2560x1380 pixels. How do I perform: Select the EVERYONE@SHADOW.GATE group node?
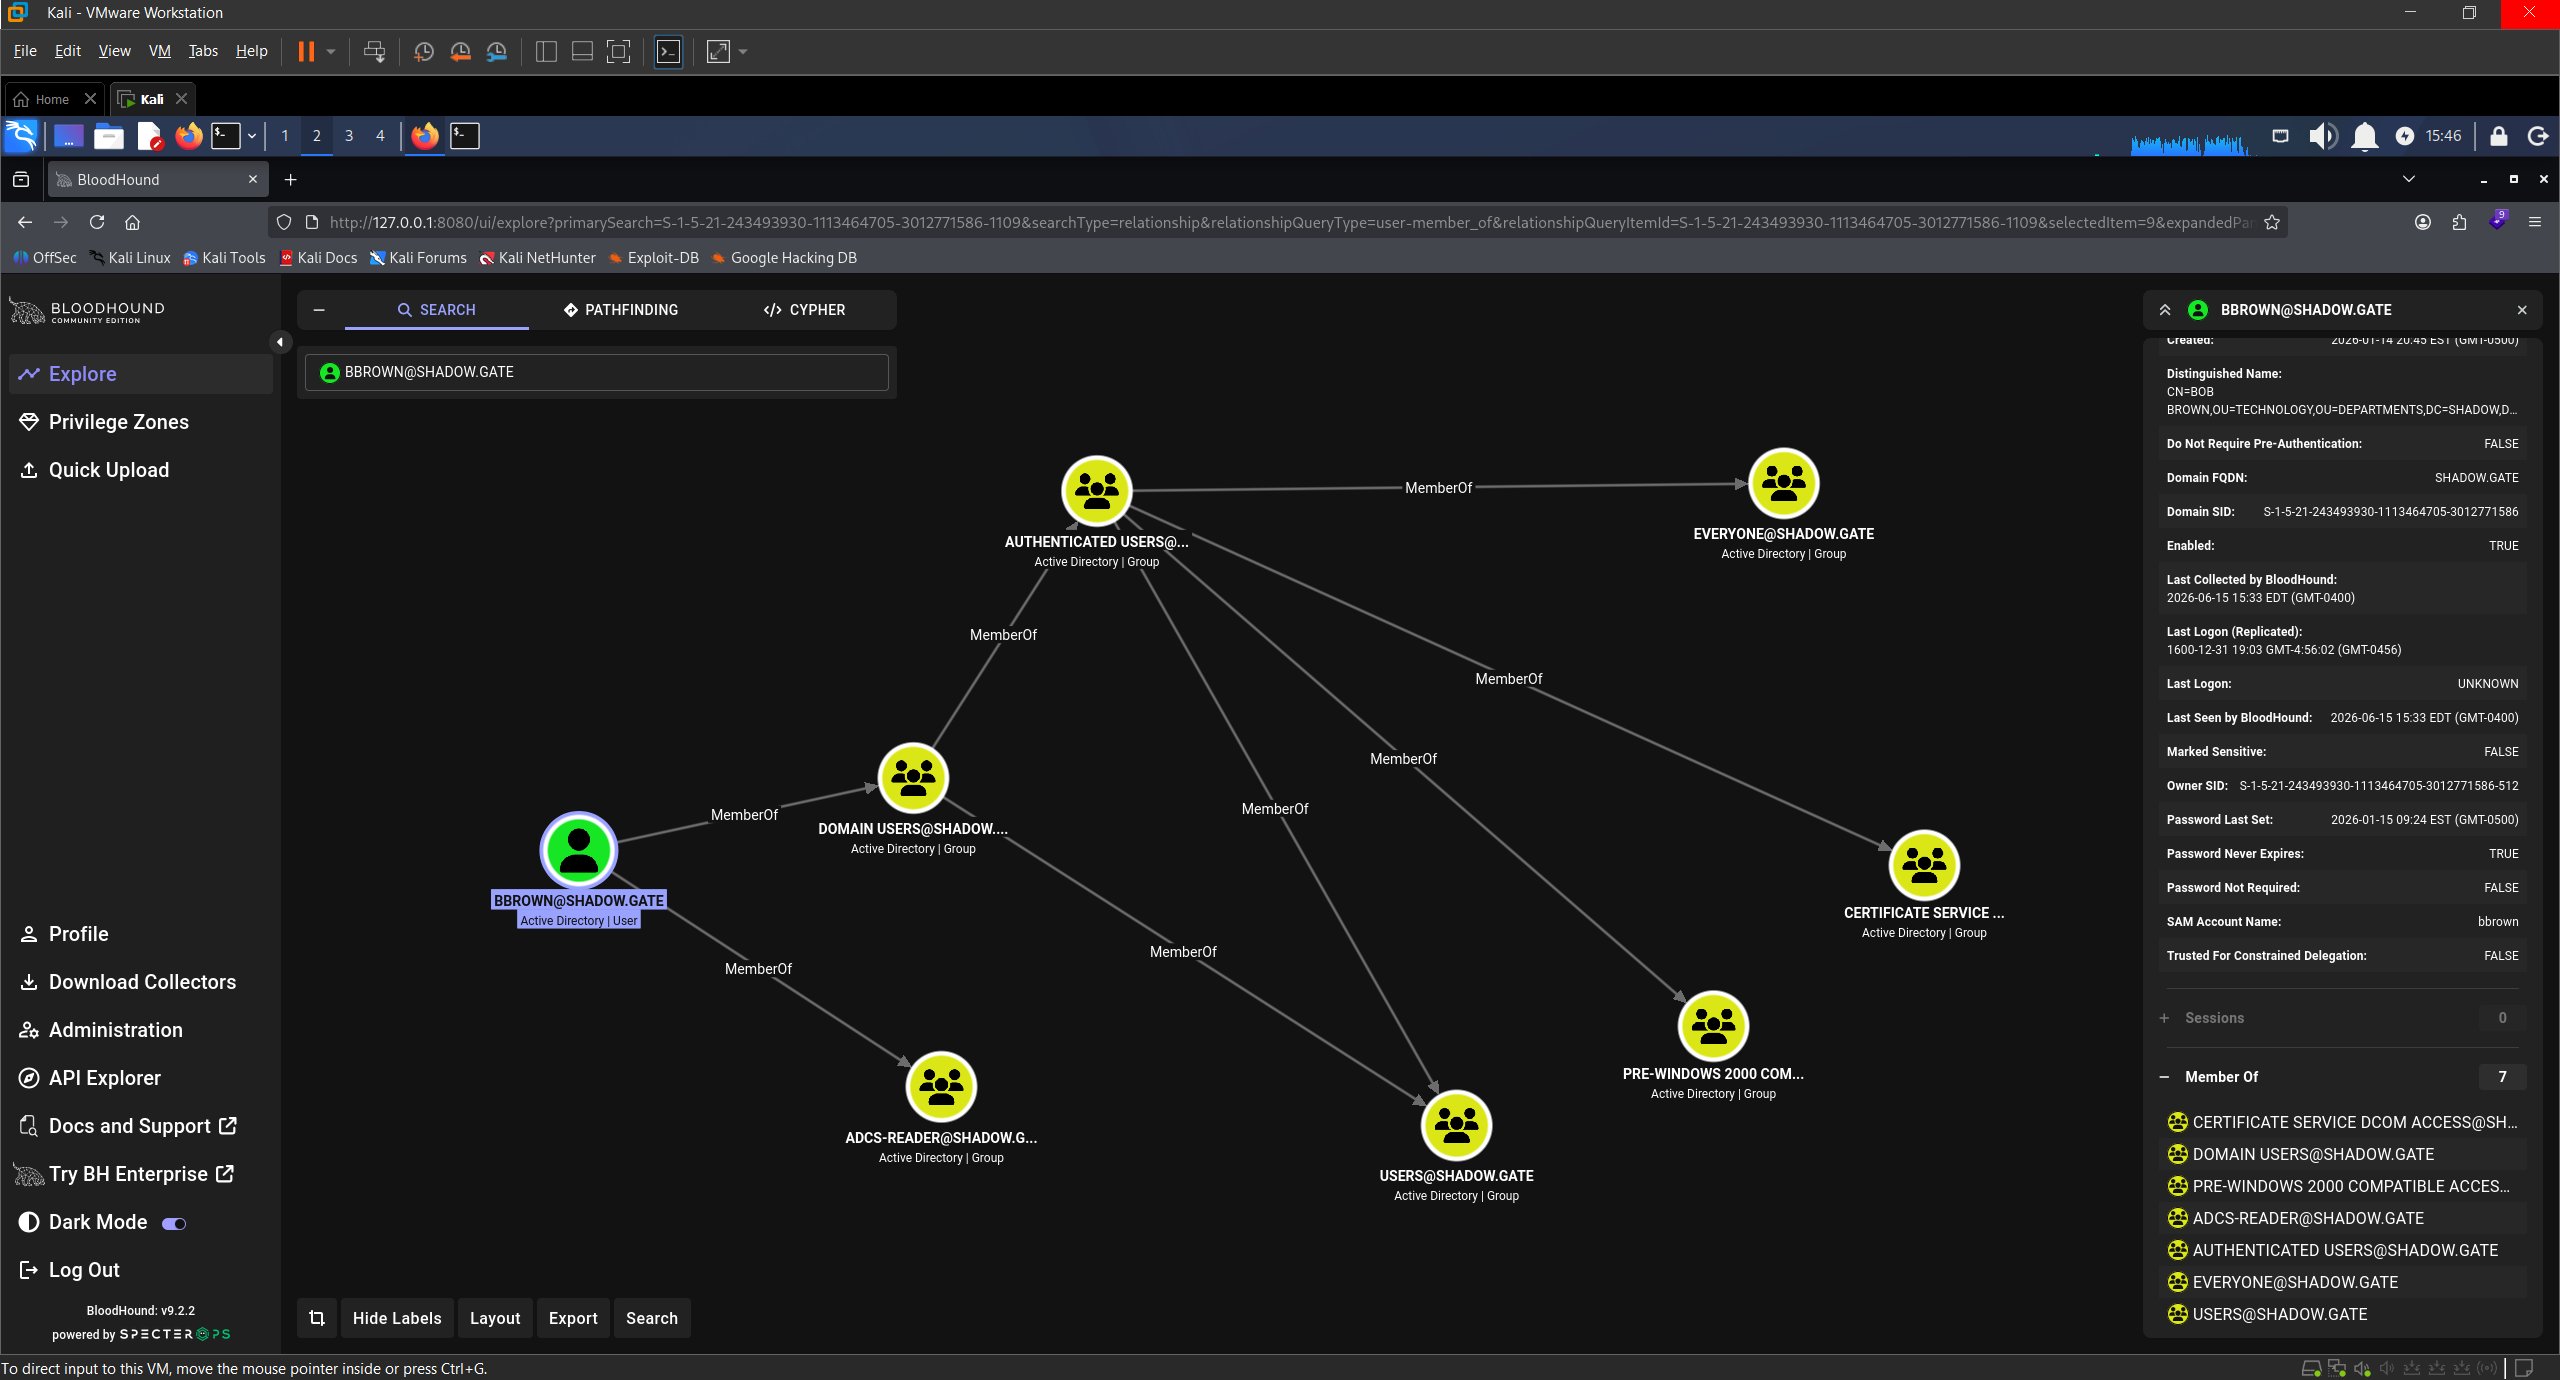[1783, 483]
